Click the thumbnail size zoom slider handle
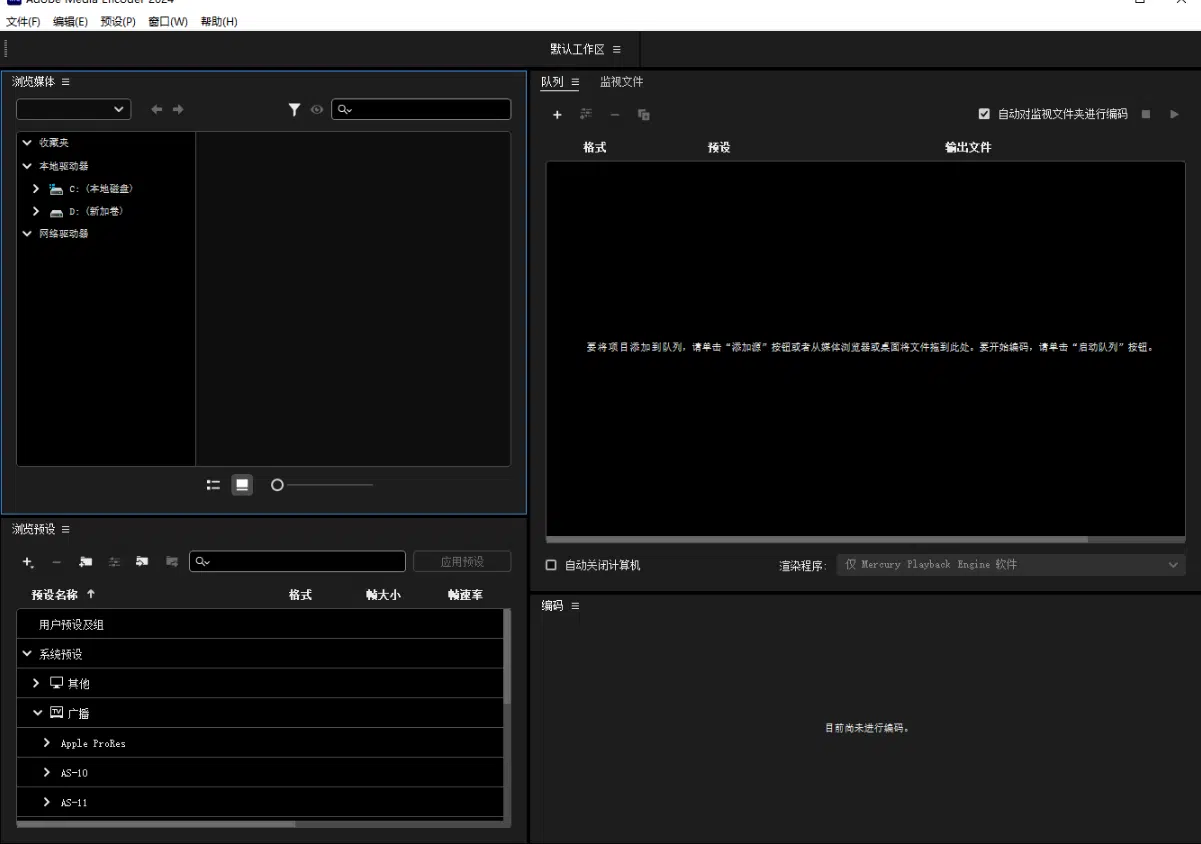Screen dimensions: 1201x844 (x=278, y=484)
